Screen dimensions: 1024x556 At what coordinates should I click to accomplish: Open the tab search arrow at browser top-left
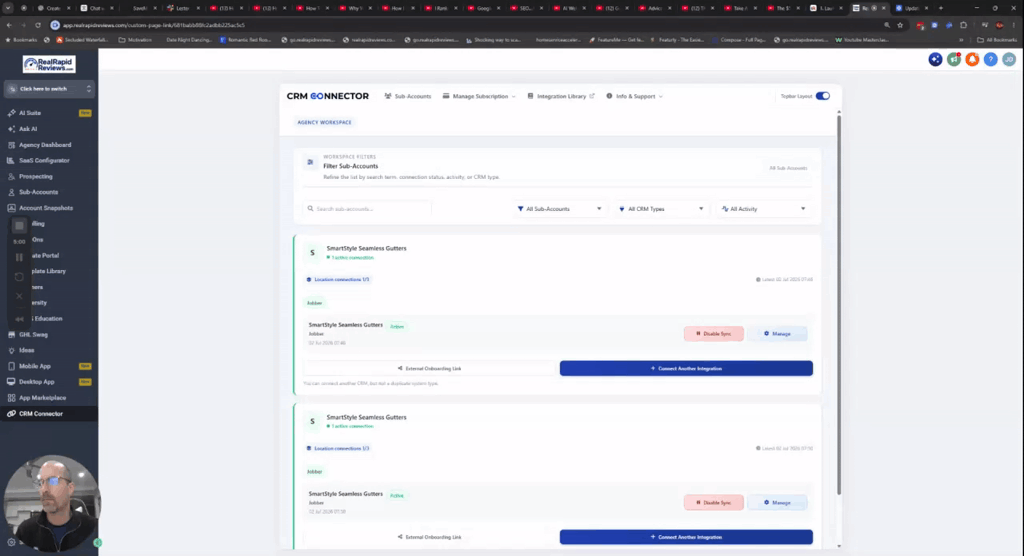pyautogui.click(x=8, y=8)
